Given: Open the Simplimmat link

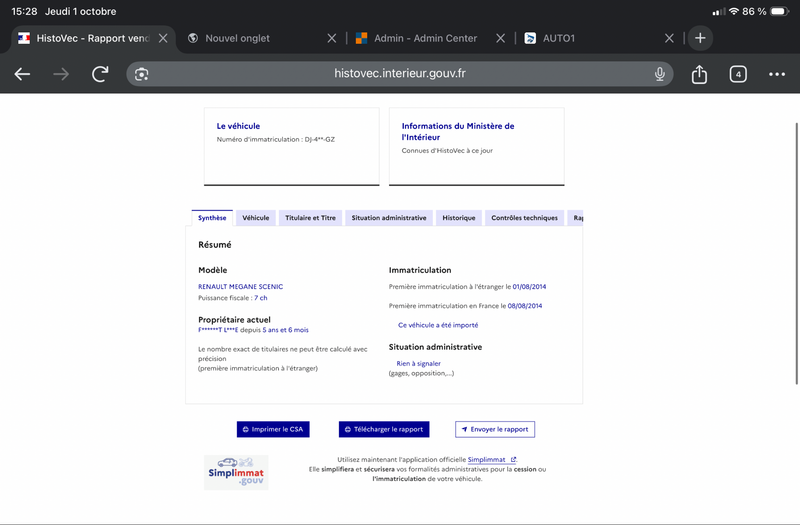Looking at the screenshot, I should (x=492, y=460).
